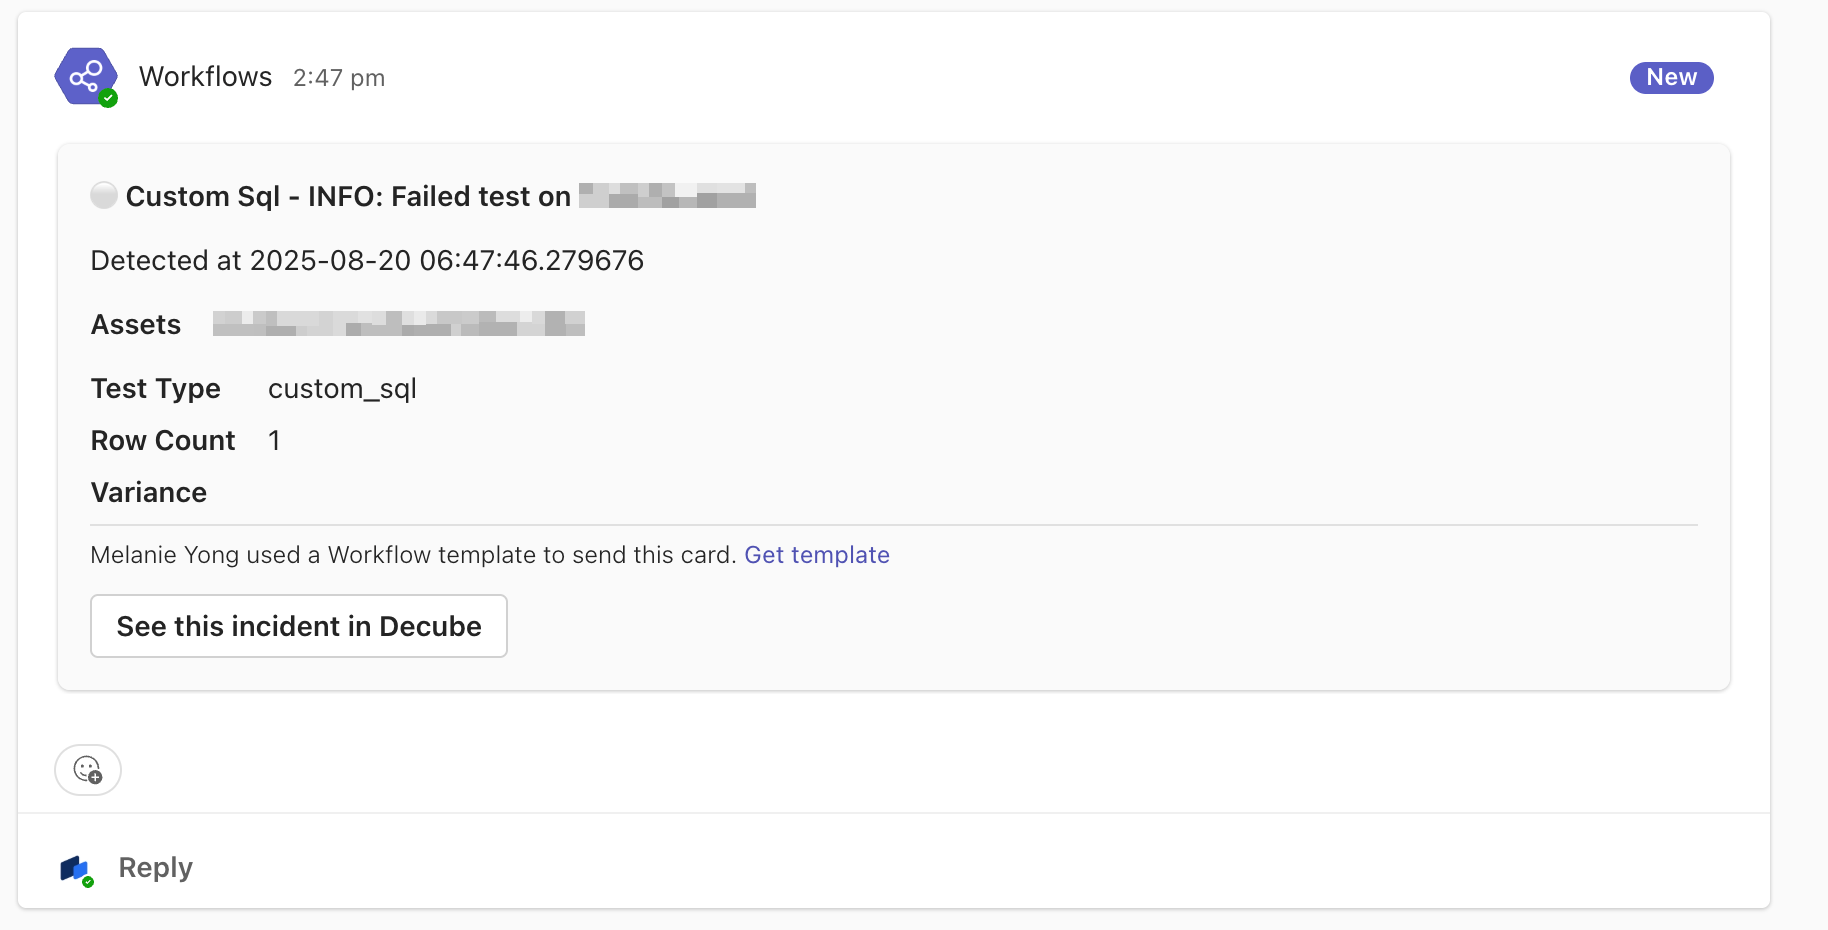Viewport: 1828px width, 930px height.
Task: Click the gray status circle beside Custom Sql
Action: [104, 195]
